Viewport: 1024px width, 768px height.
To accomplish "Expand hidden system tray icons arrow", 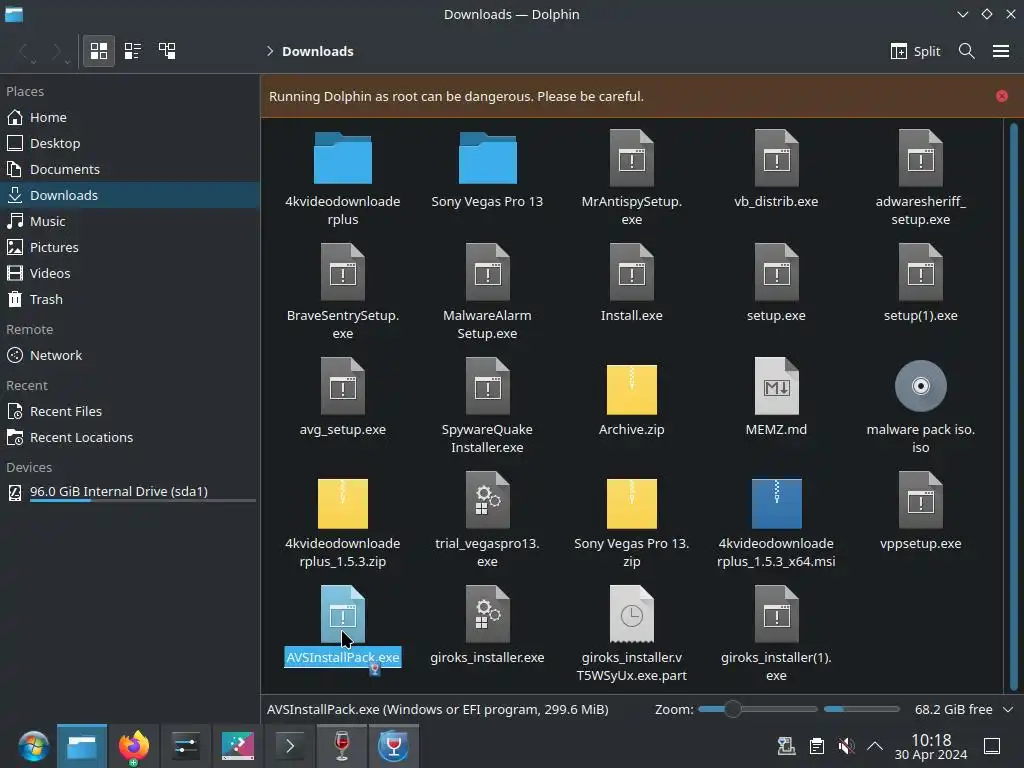I will [x=875, y=746].
